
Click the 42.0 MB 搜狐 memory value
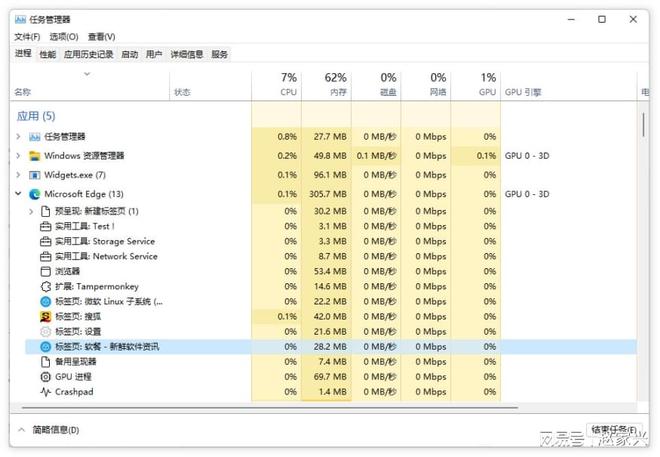coord(330,316)
